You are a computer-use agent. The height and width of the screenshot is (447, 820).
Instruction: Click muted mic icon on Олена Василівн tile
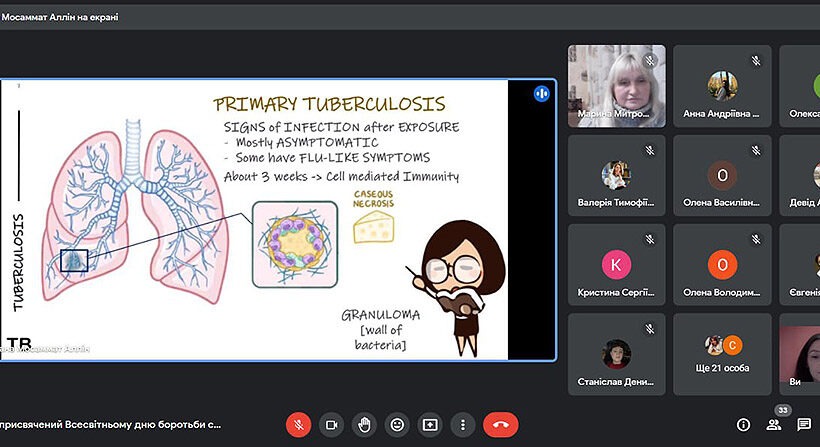pos(756,151)
